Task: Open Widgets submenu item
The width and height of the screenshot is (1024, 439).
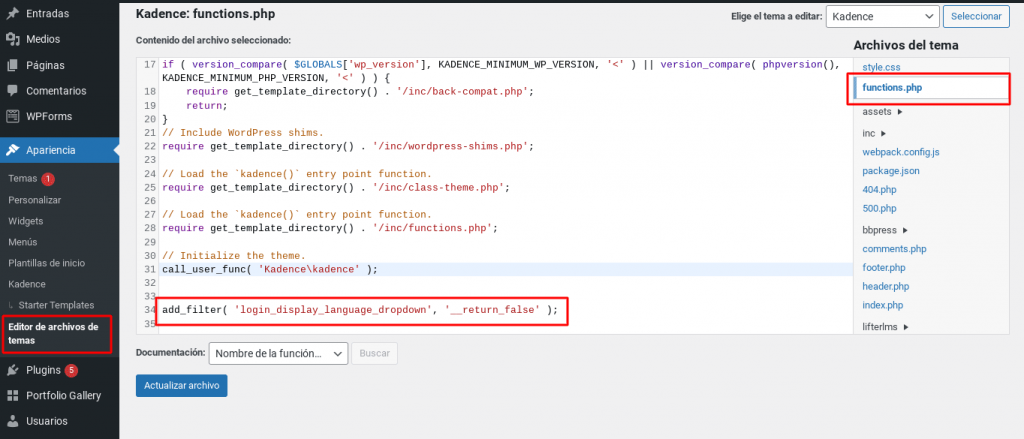Action: point(25,221)
